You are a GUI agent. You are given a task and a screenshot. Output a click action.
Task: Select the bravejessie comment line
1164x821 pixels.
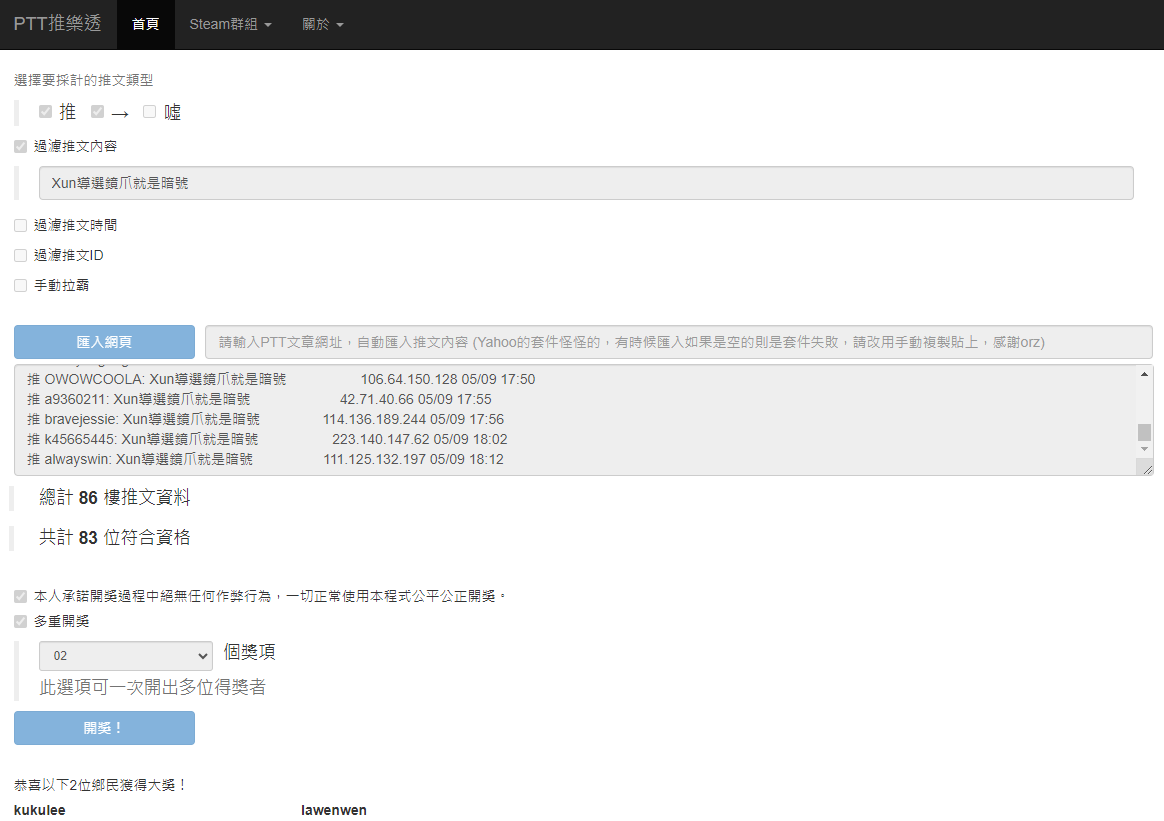(x=266, y=419)
